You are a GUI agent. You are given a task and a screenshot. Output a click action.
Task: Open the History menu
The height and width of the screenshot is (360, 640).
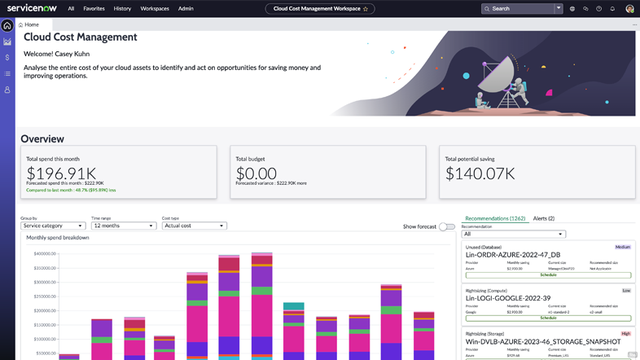pyautogui.click(x=122, y=9)
